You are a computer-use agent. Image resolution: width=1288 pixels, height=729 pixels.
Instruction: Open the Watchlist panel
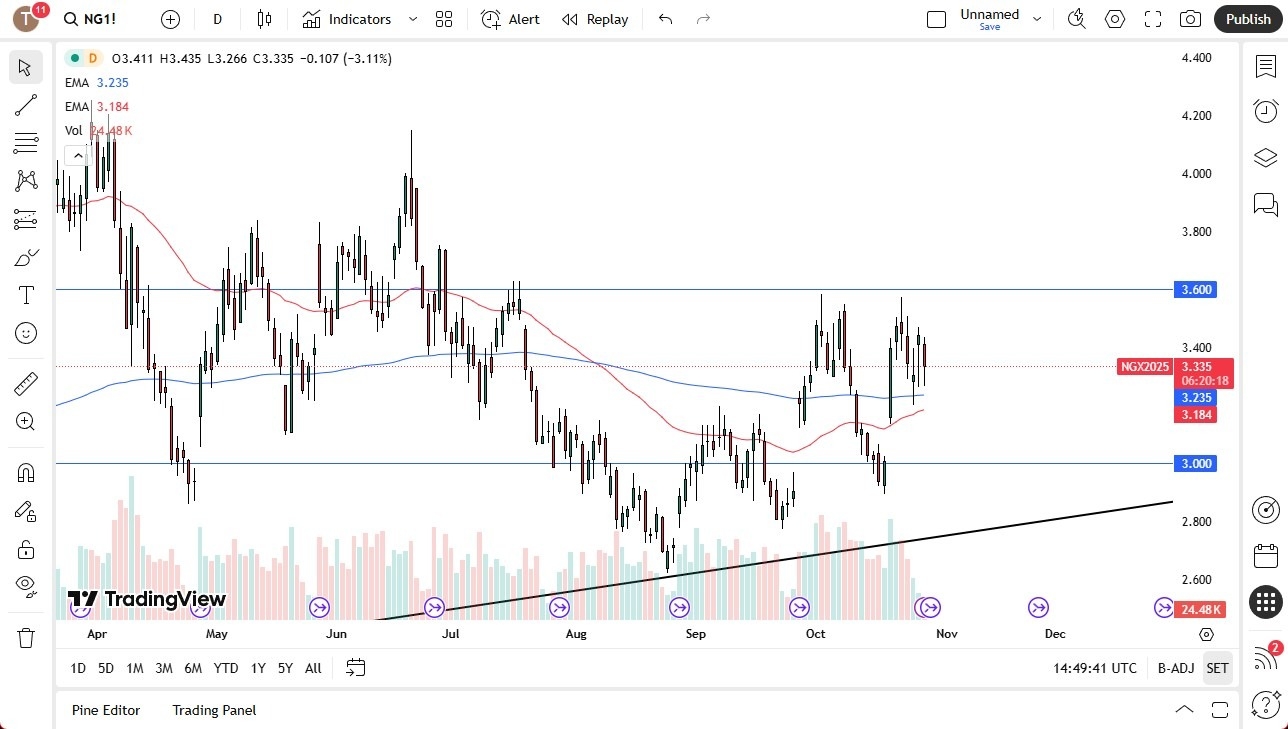click(x=1265, y=66)
